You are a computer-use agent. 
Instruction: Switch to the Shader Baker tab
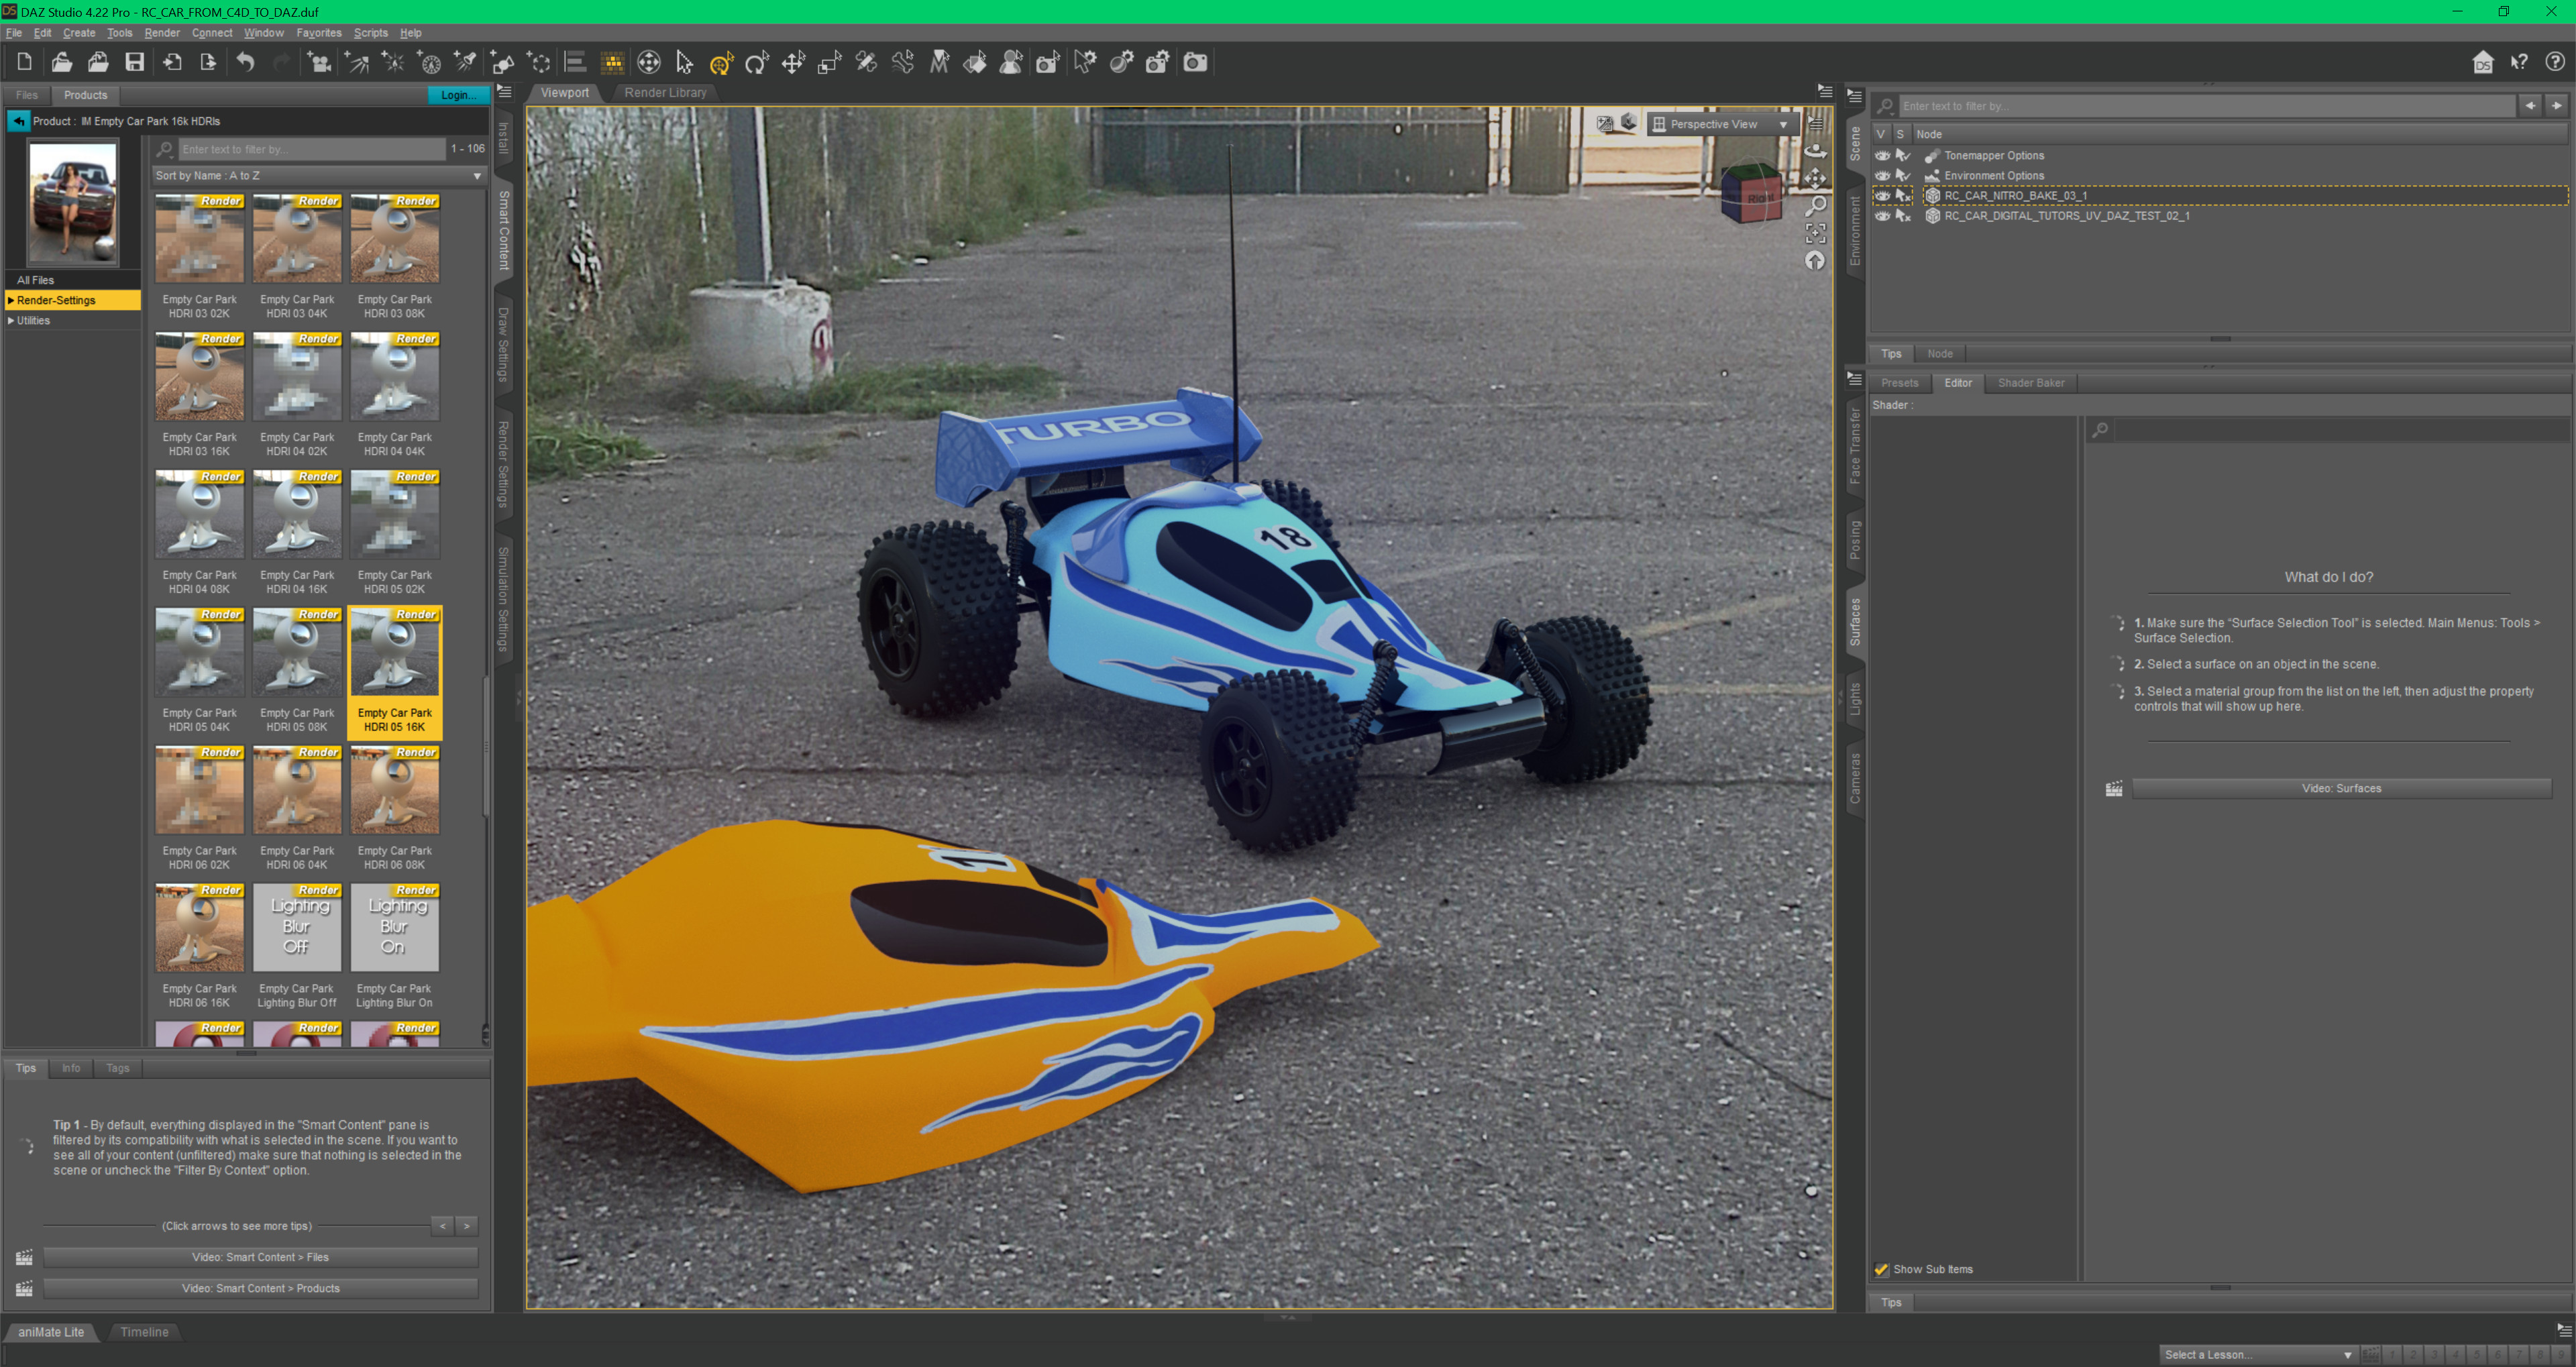coord(2030,382)
